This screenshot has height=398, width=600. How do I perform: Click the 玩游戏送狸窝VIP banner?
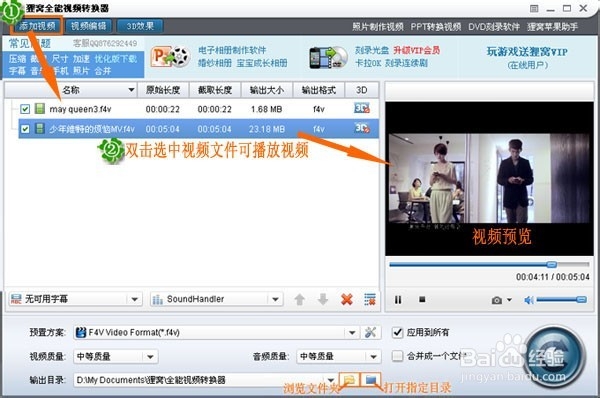click(x=527, y=52)
